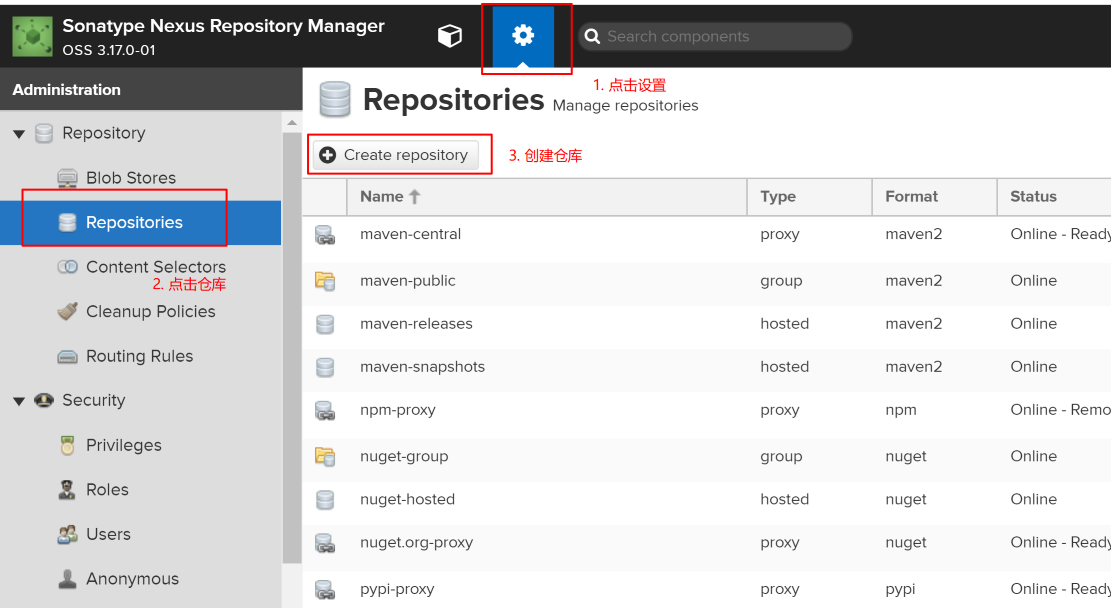Open the maven-releases repository name
Screen dimensions: 1112x608
(416, 324)
